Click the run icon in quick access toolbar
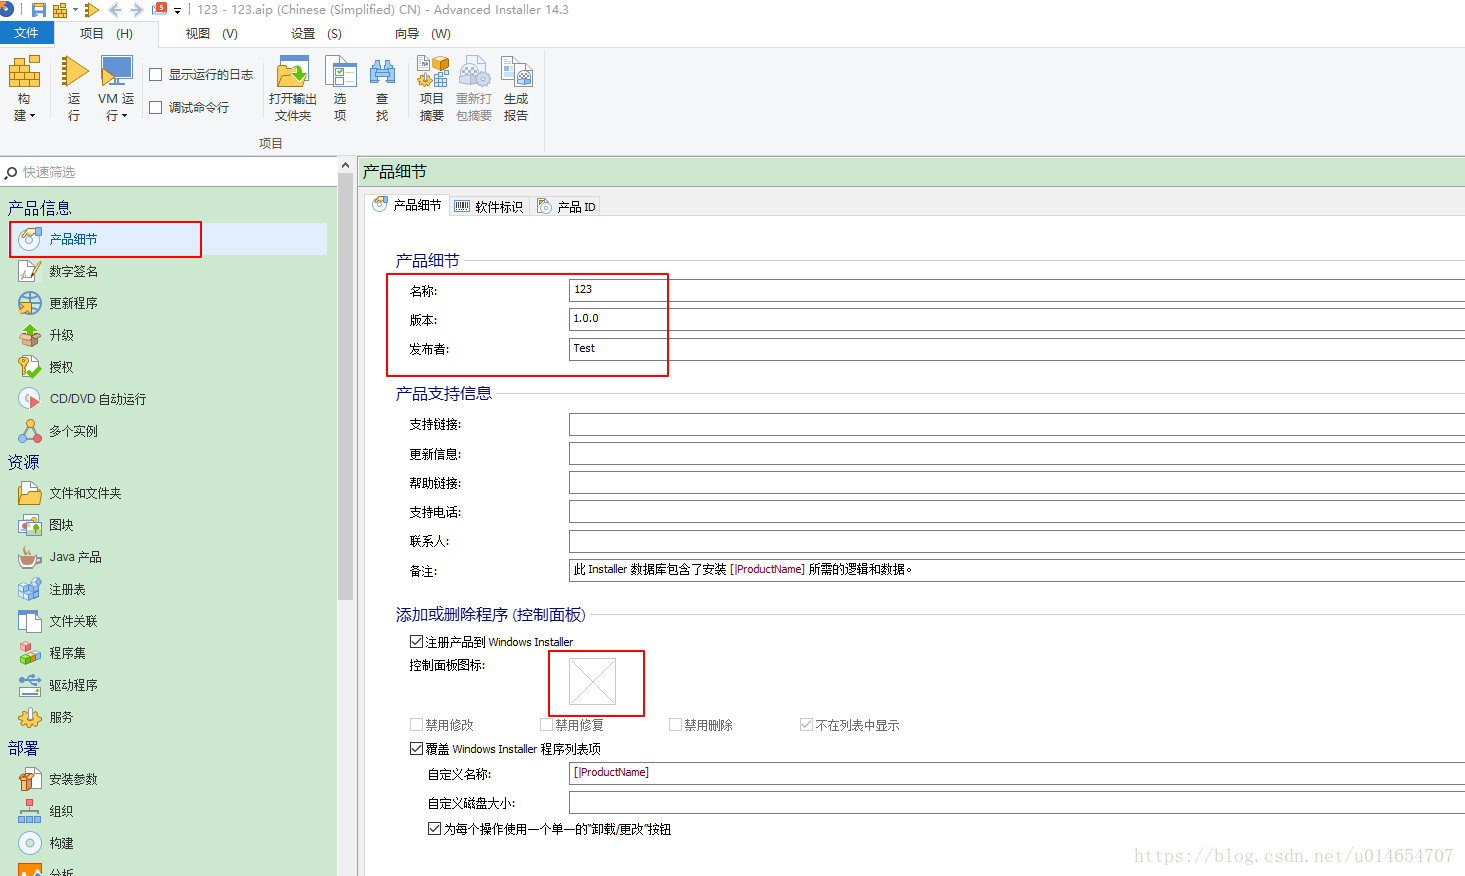1465x876 pixels. coord(92,10)
